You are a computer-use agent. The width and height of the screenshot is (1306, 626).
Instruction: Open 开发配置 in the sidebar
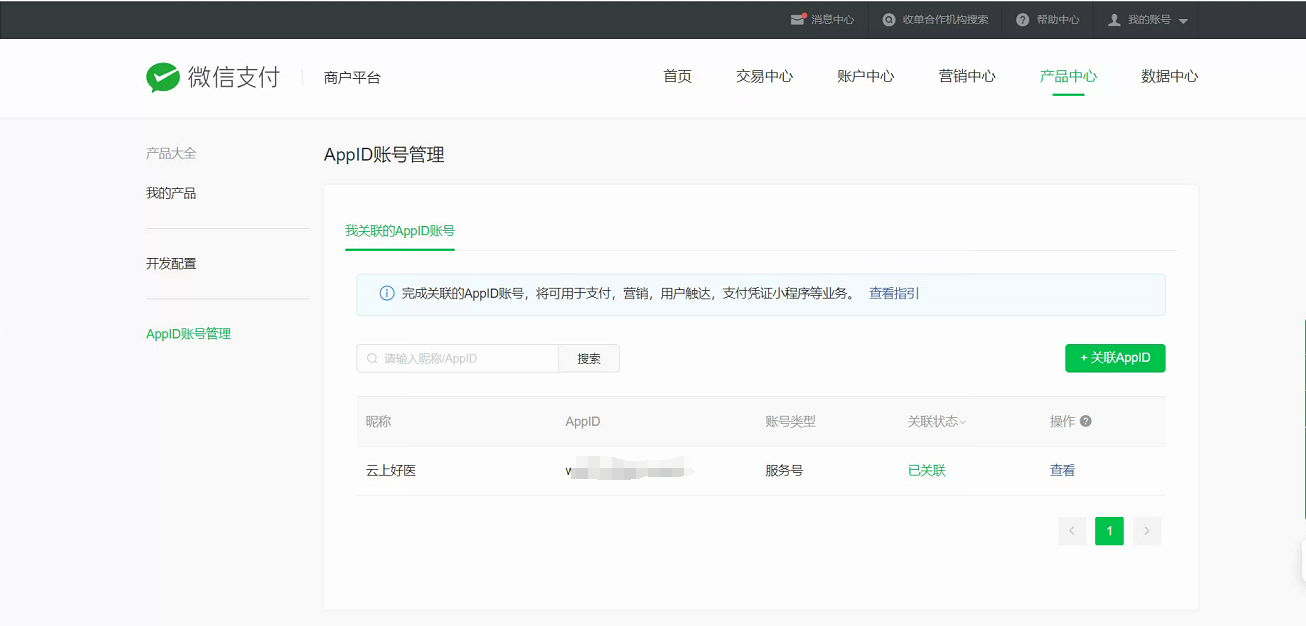tap(171, 263)
